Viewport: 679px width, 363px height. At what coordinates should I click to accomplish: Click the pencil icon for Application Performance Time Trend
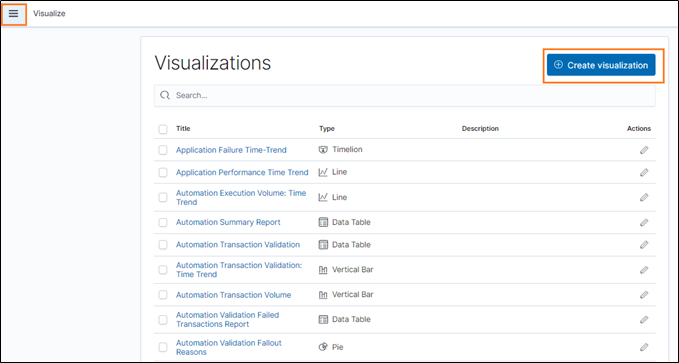pyautogui.click(x=644, y=172)
